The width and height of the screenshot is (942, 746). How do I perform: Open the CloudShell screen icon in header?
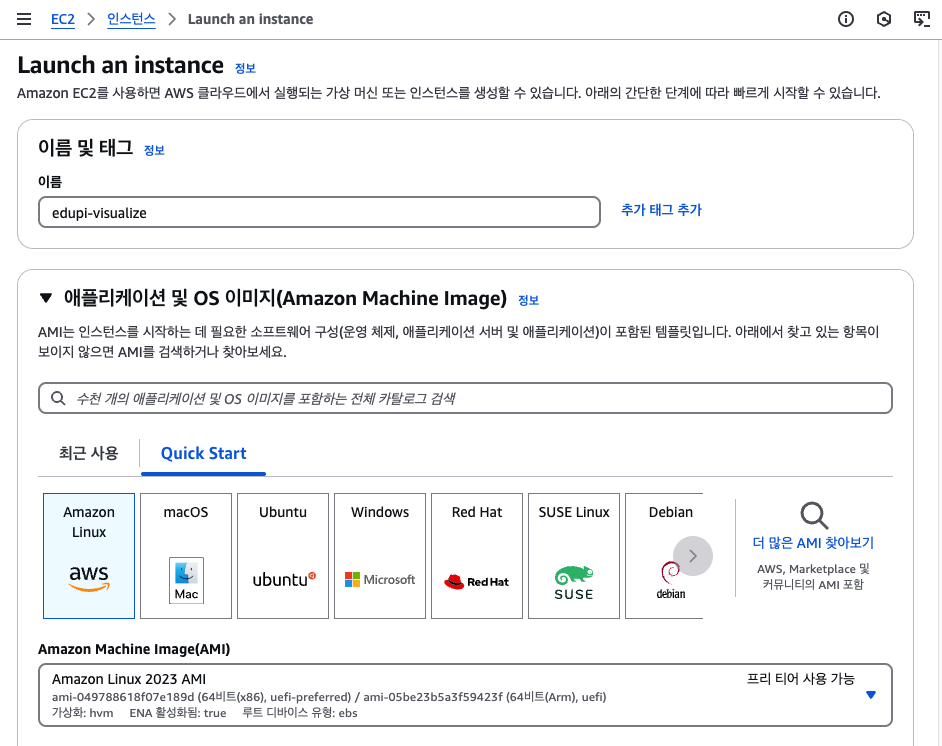click(922, 19)
